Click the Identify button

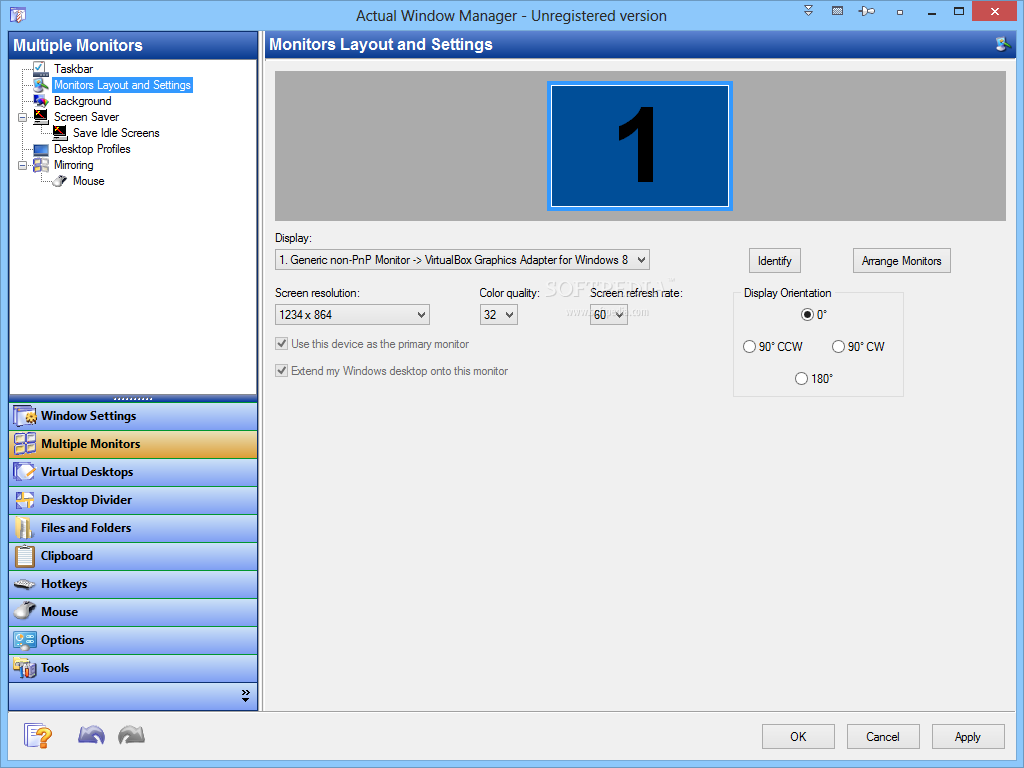click(775, 261)
